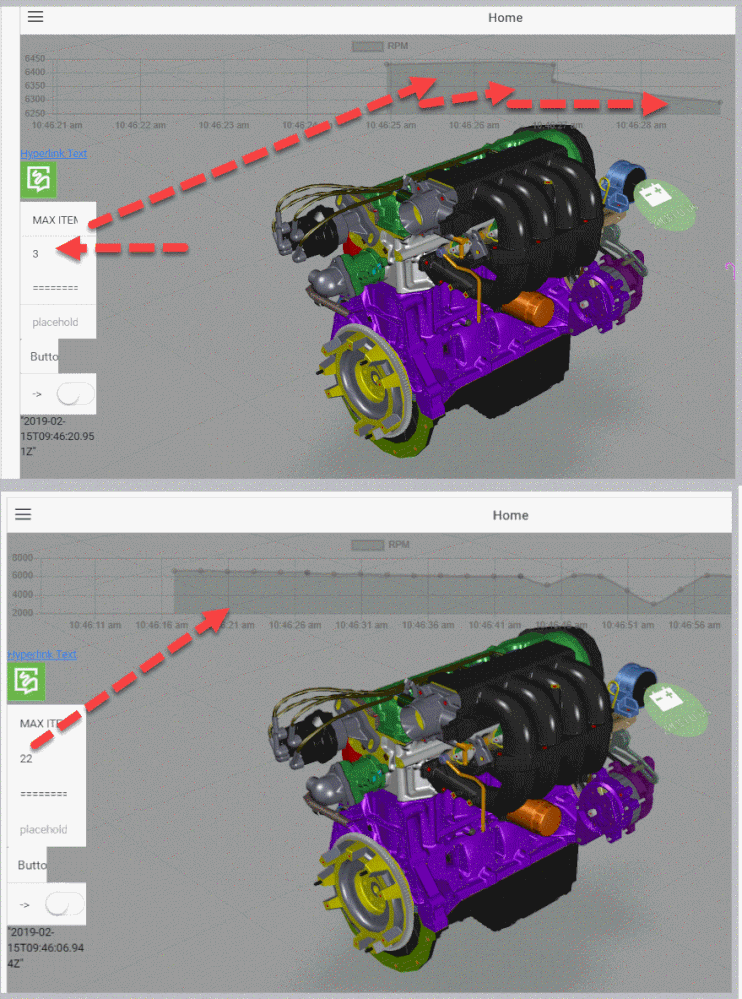
Task: Open hamburger menu in top screenshot
Action: [36, 17]
